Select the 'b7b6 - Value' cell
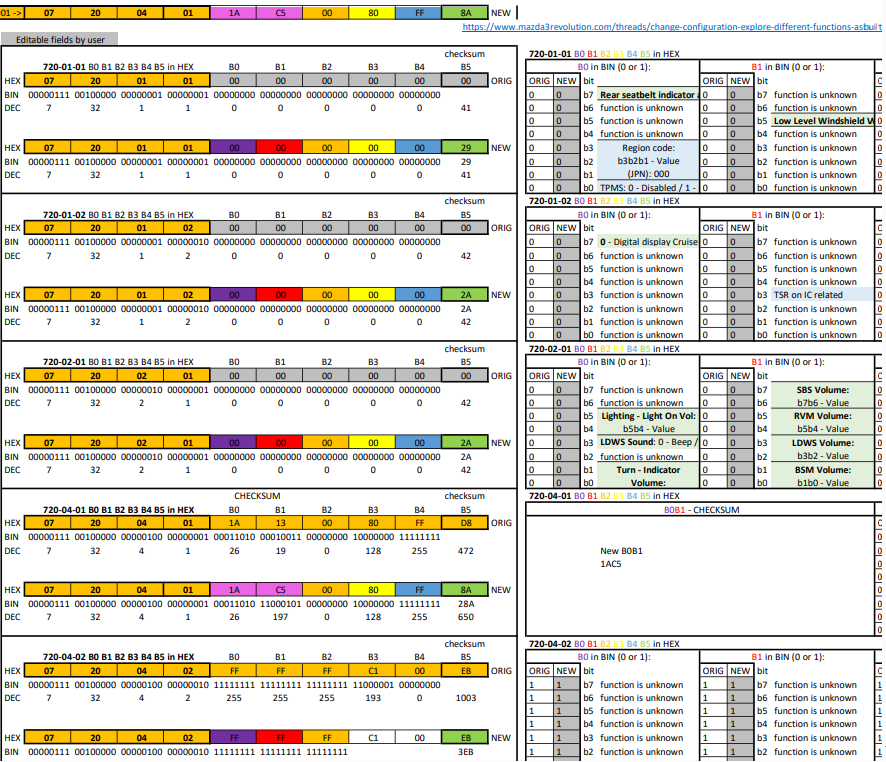The image size is (886, 762). click(x=823, y=403)
